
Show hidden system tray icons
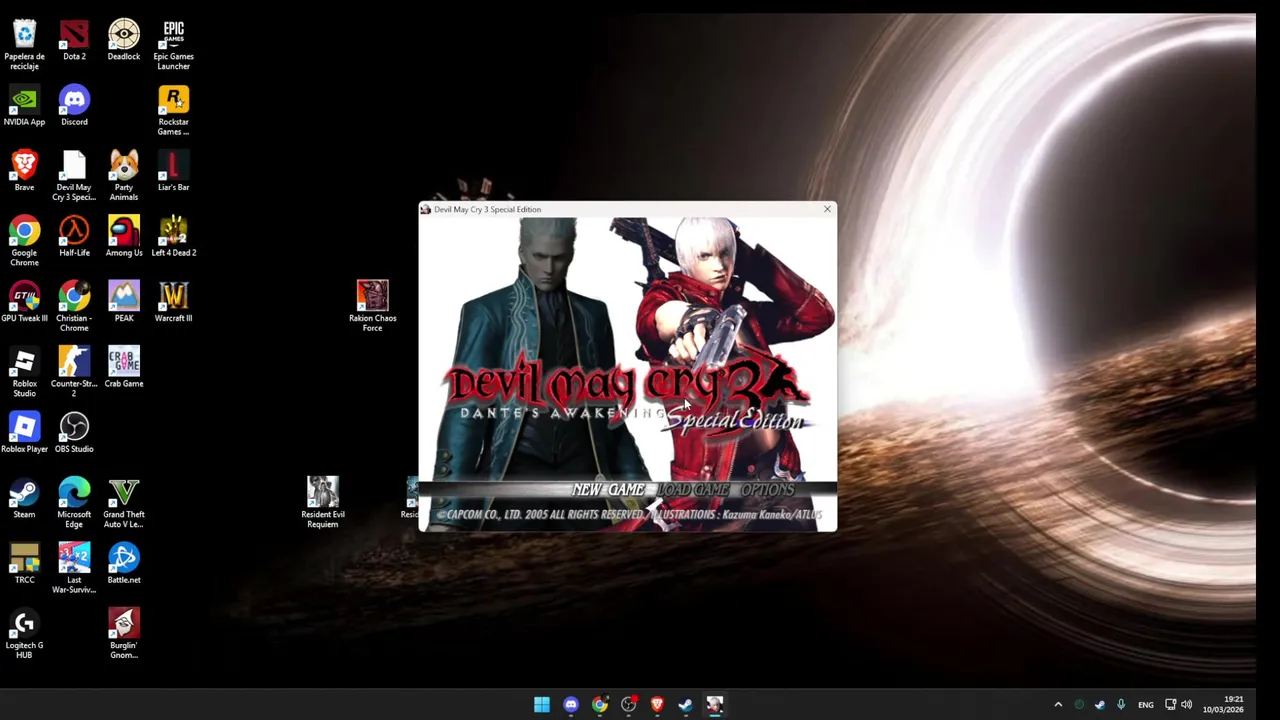pyautogui.click(x=1058, y=705)
